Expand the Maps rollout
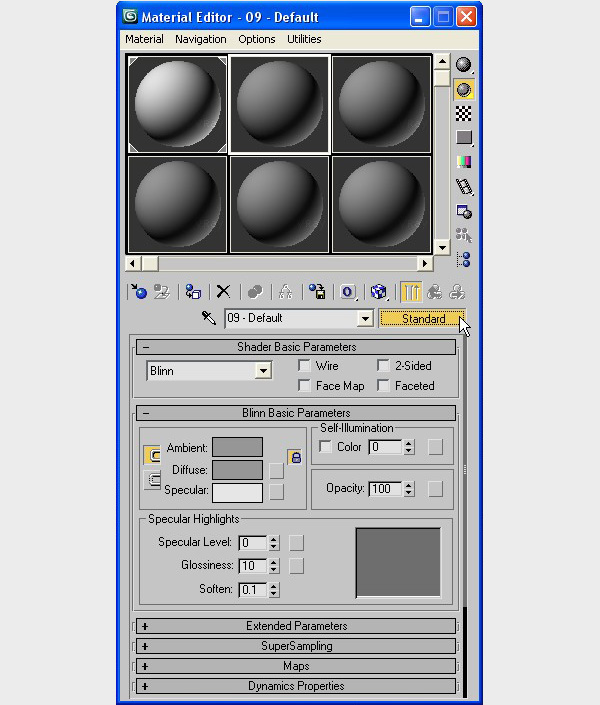The height and width of the screenshot is (705, 600). click(296, 666)
